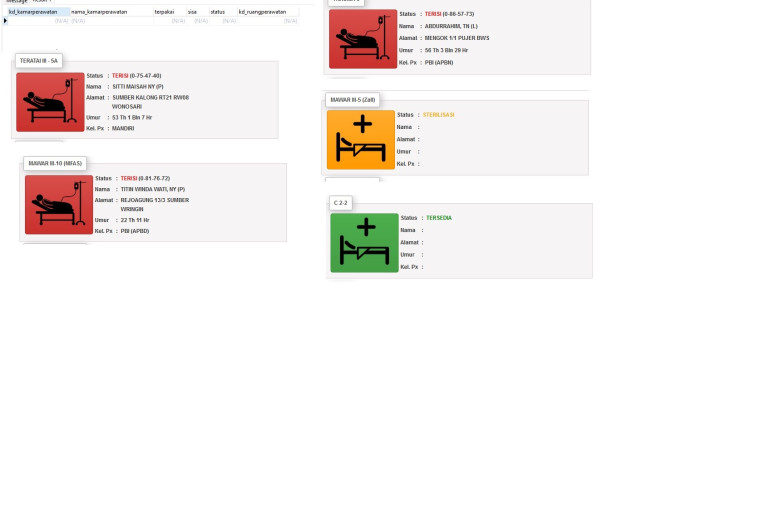
Task: Select the row indicator arrow in result grid
Action: 5,20
